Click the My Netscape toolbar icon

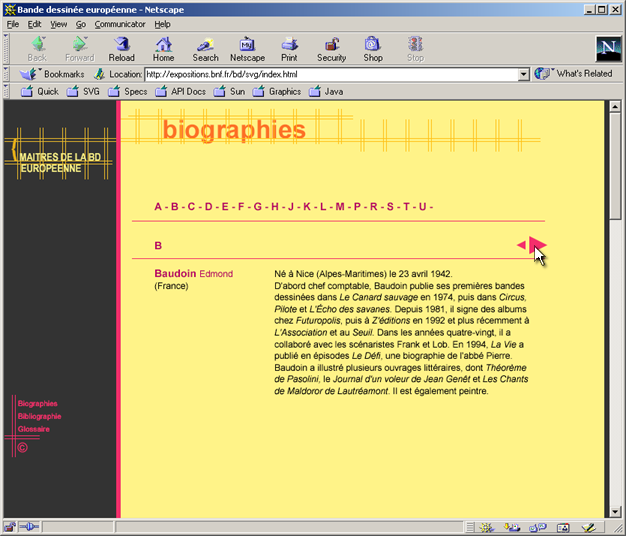(247, 49)
